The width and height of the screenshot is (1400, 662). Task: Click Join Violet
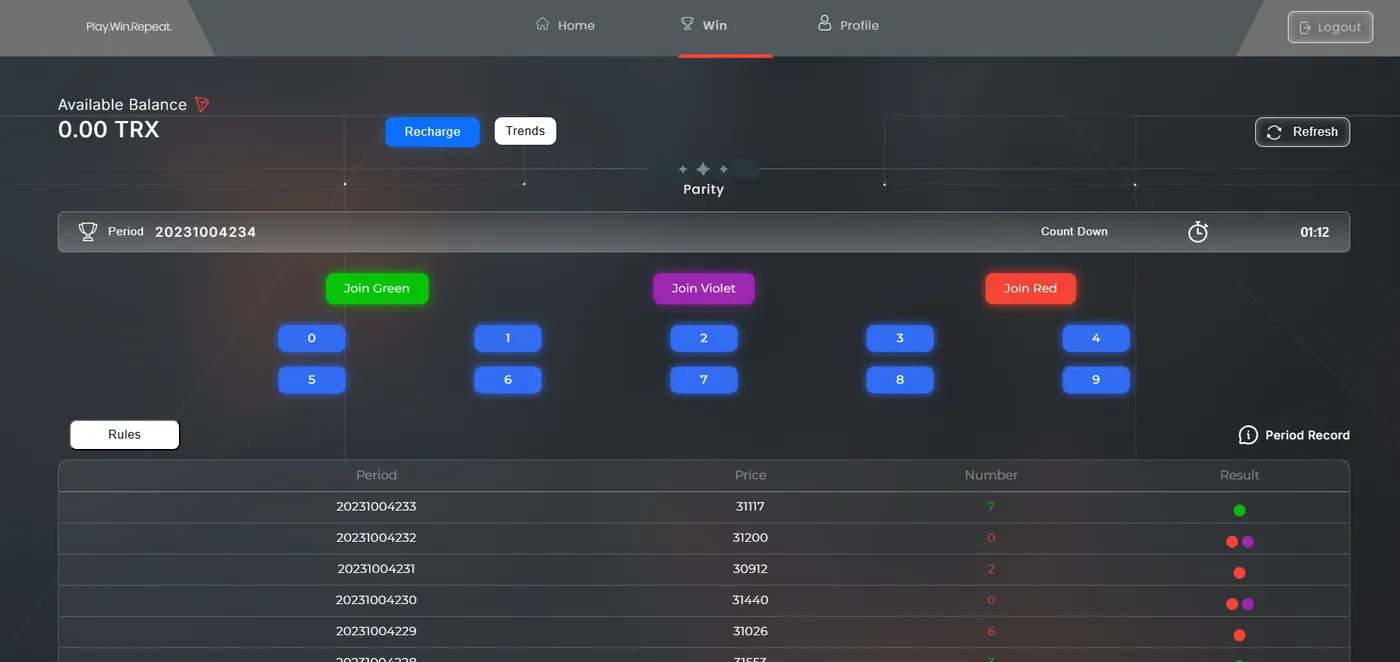pos(704,288)
